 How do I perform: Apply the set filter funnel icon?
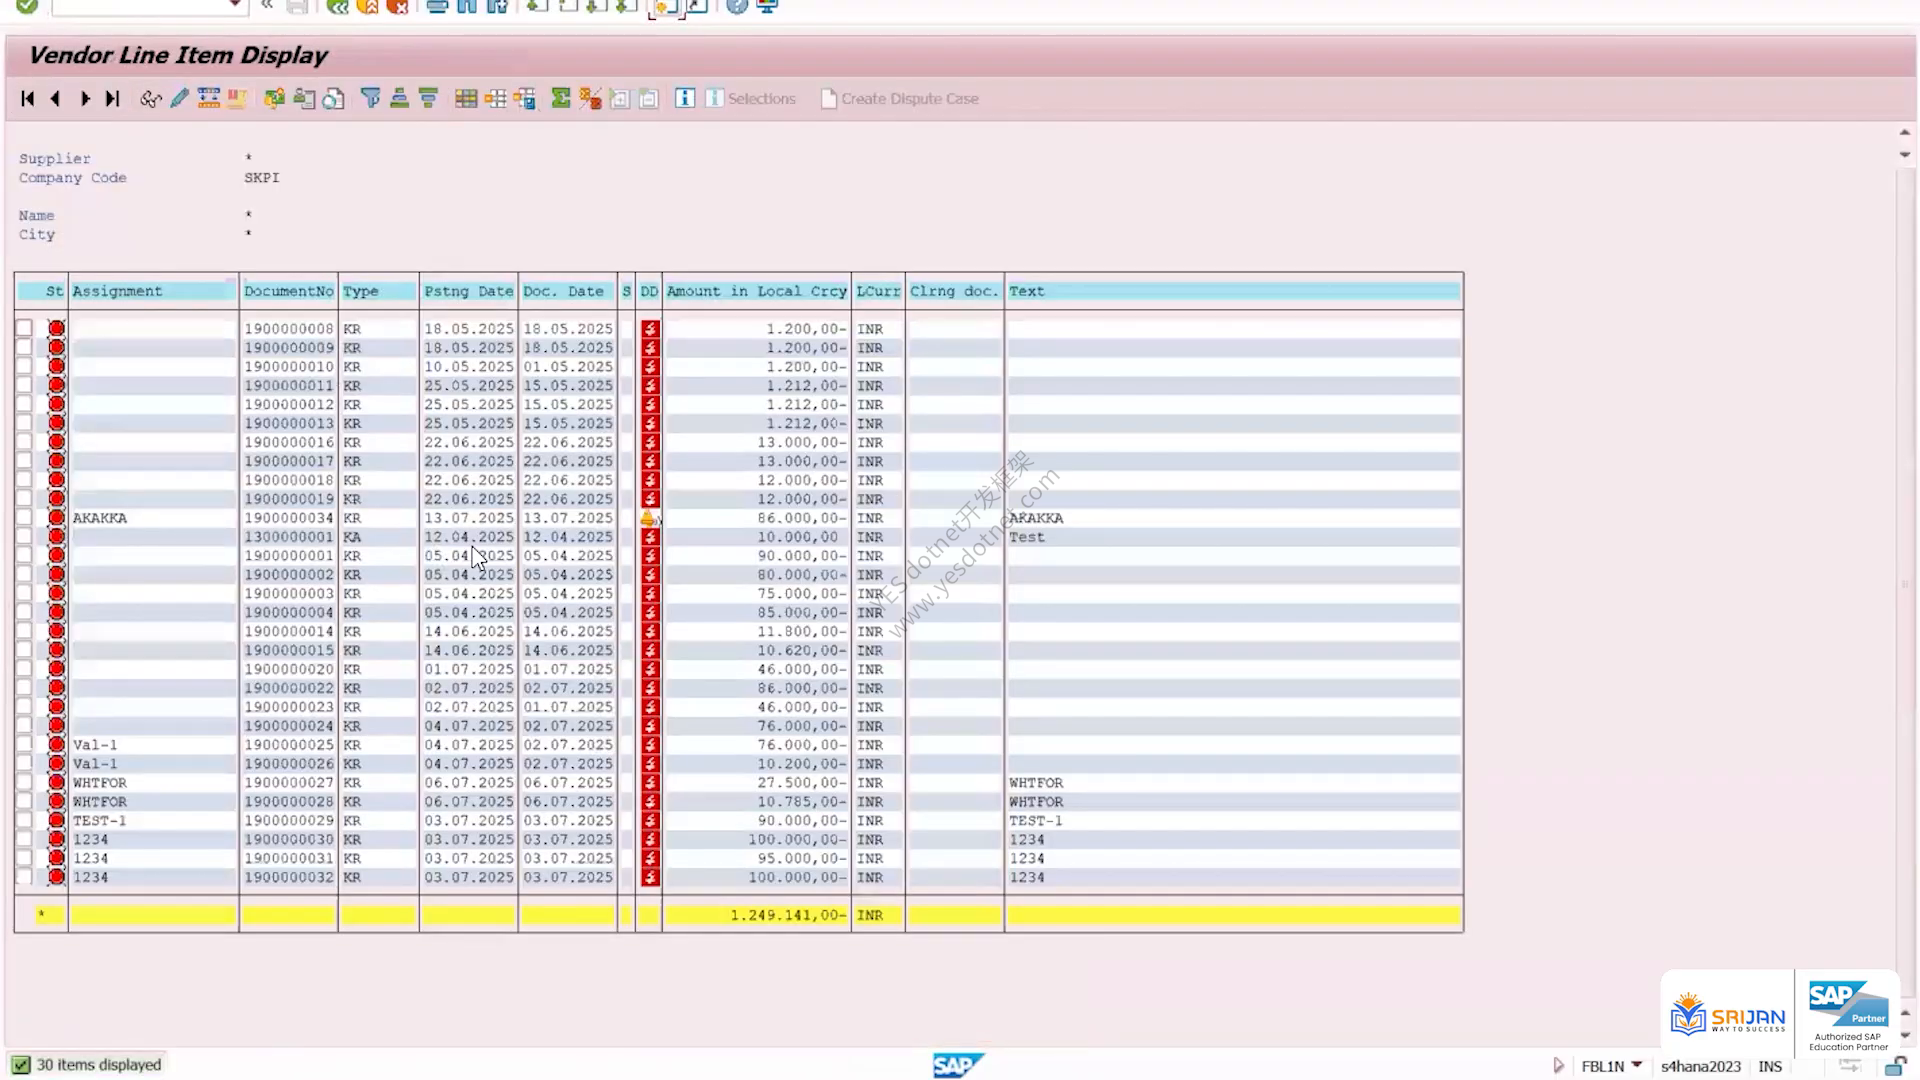click(x=370, y=98)
